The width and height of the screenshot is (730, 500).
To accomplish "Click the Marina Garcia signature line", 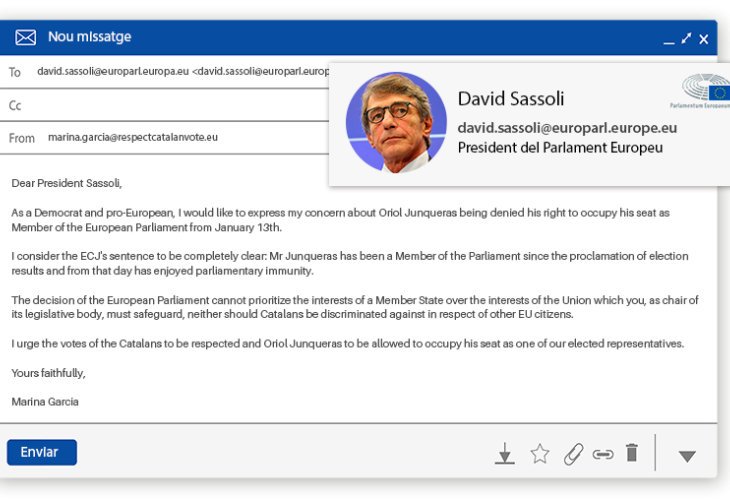I will [x=45, y=402].
